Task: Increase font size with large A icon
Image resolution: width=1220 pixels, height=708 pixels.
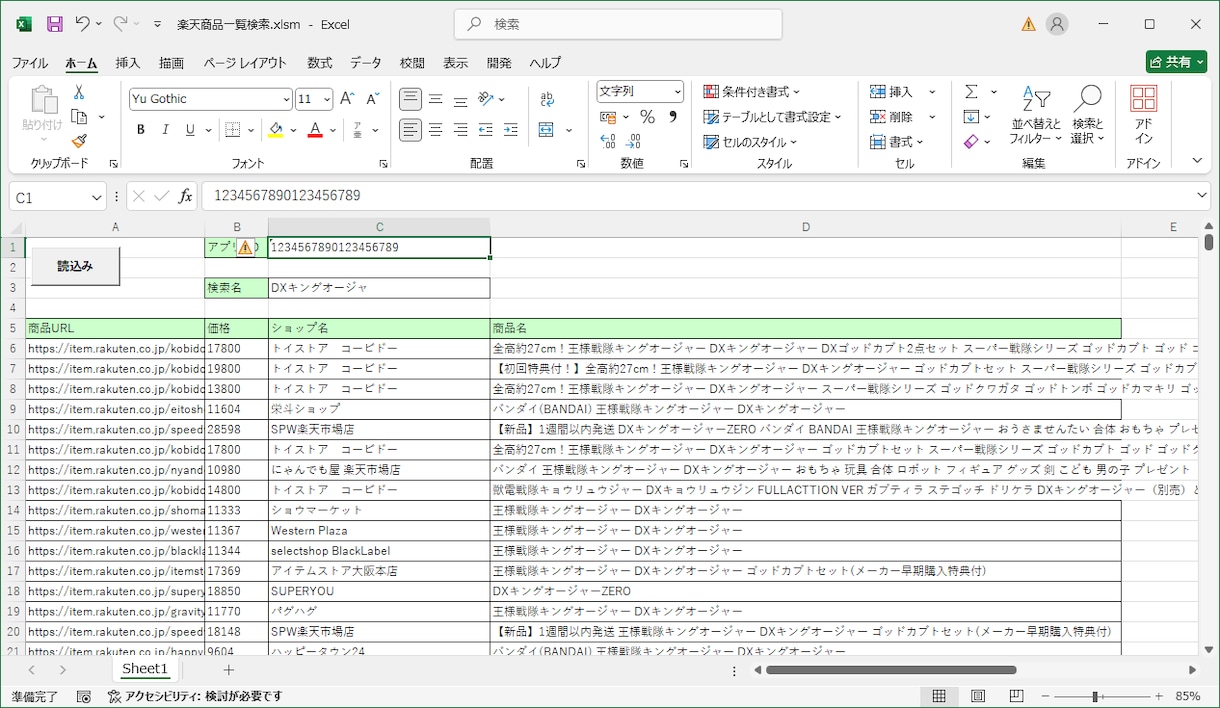Action: point(347,99)
